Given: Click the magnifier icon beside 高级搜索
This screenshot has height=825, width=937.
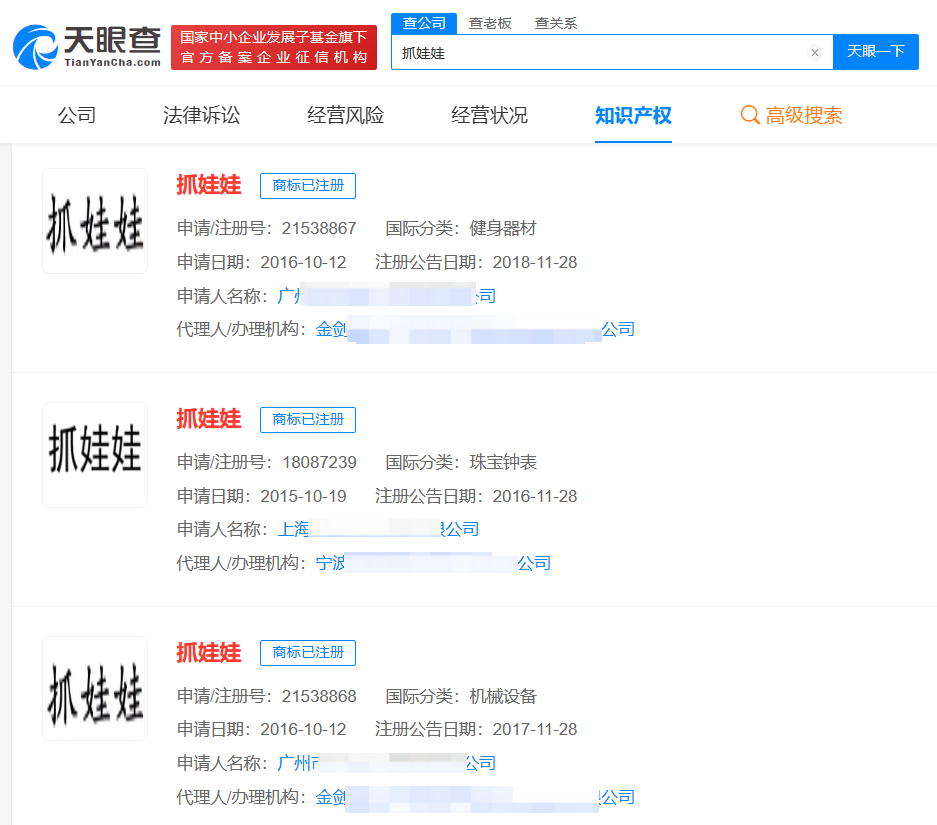Looking at the screenshot, I should pos(749,116).
